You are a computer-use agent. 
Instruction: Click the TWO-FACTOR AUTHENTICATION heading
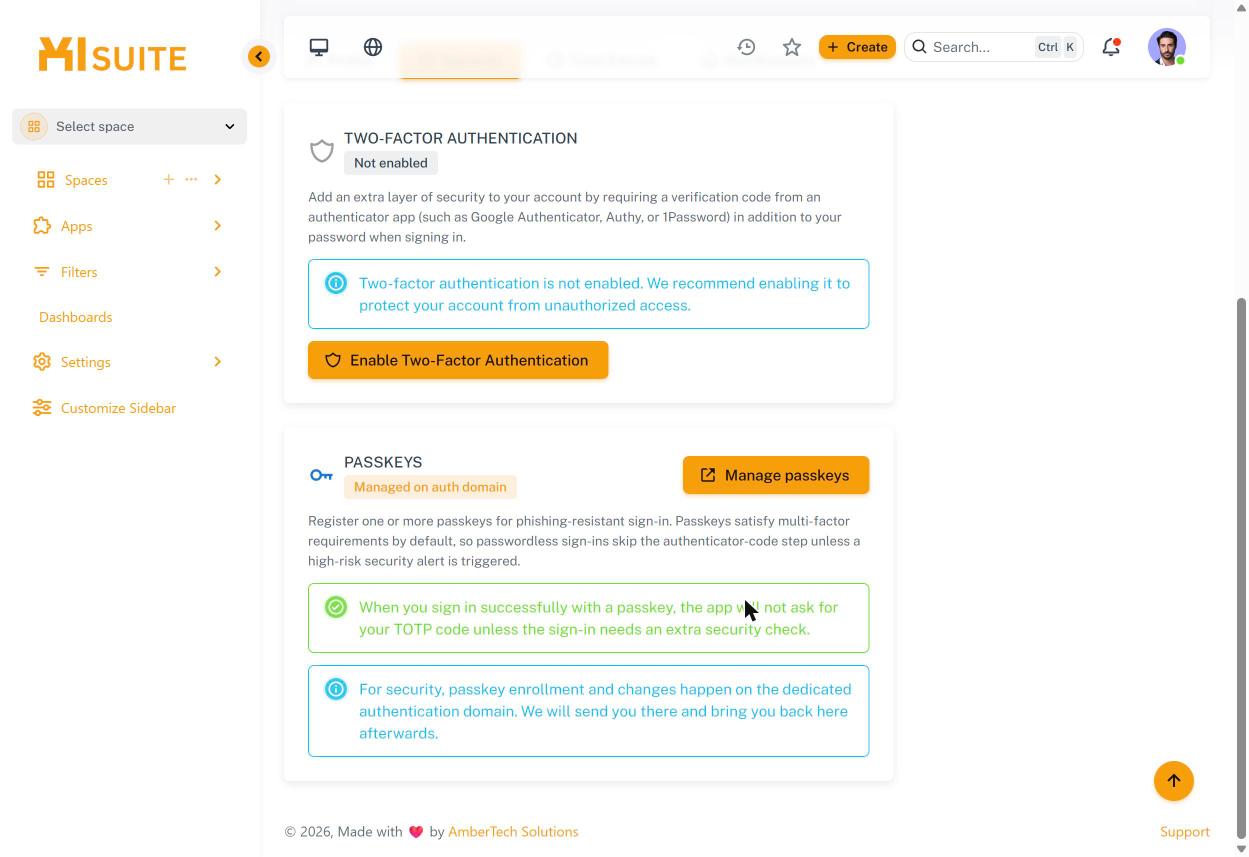(461, 138)
